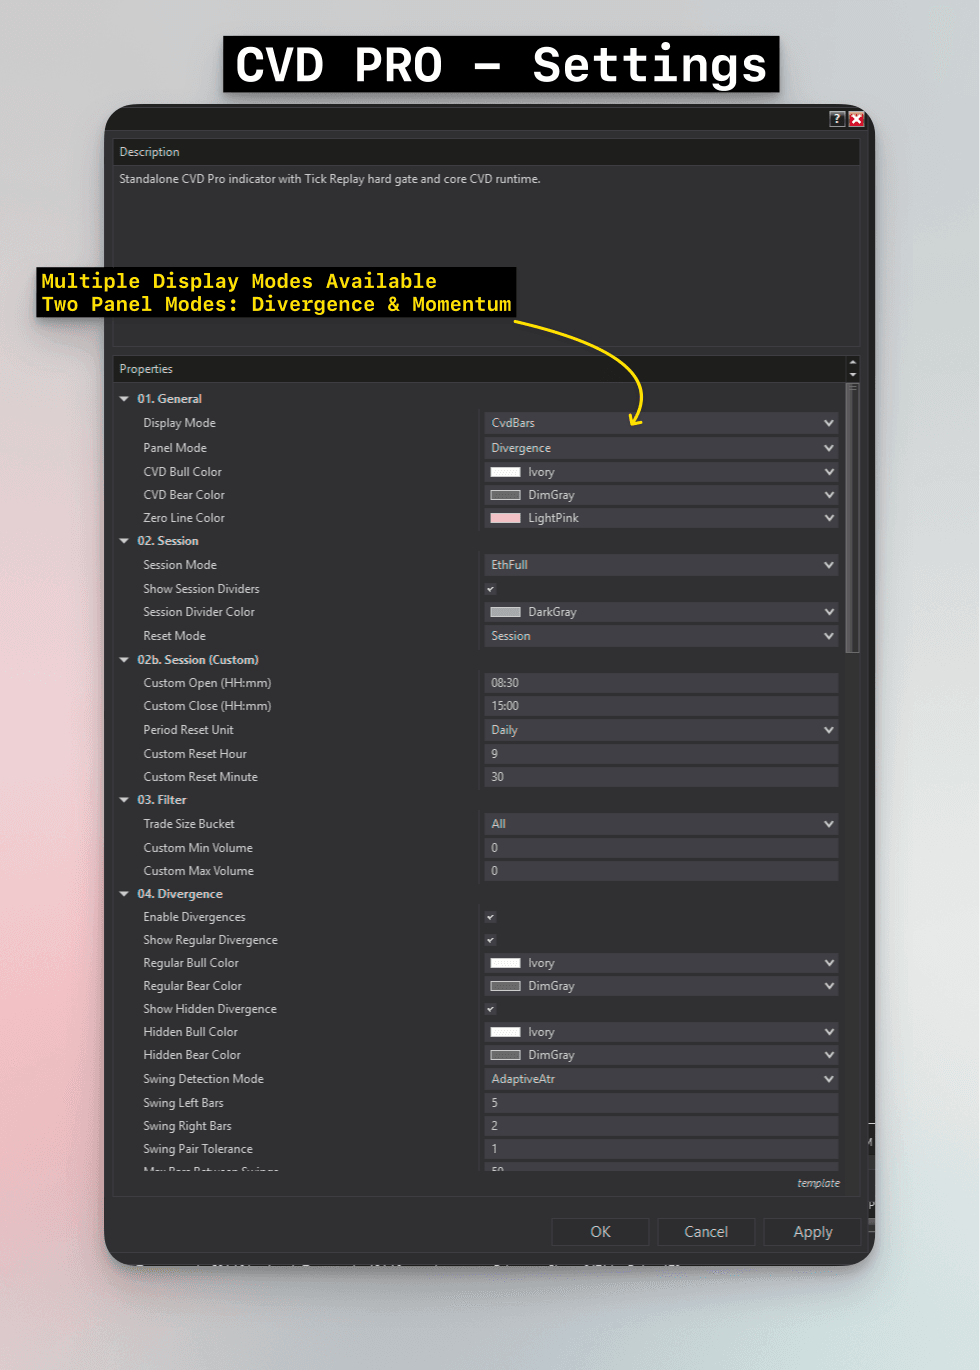
Task: Click the template link
Action: pos(818,1183)
